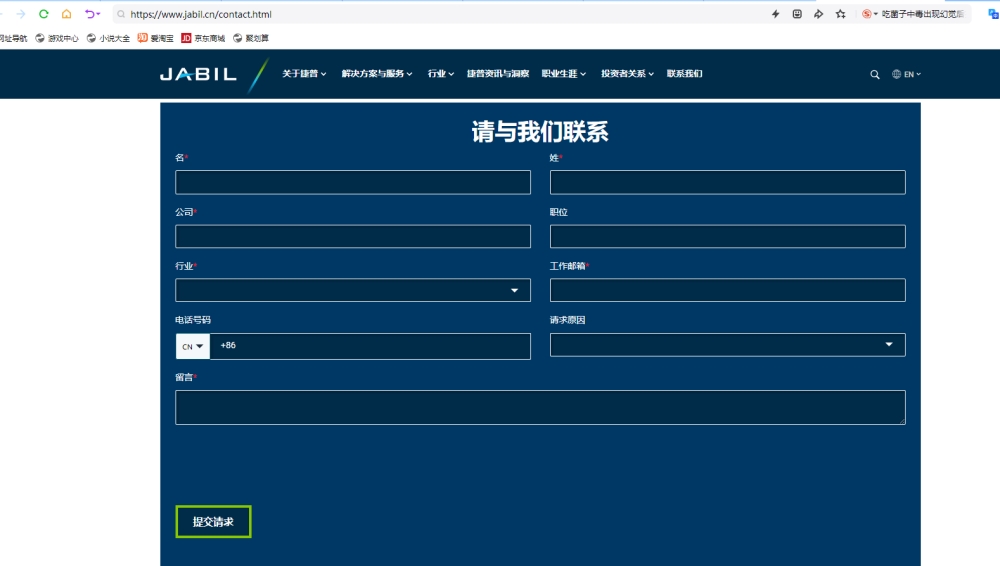Click the share arrow icon in address bar
Viewport: 1000px width, 566px height.
pos(818,14)
